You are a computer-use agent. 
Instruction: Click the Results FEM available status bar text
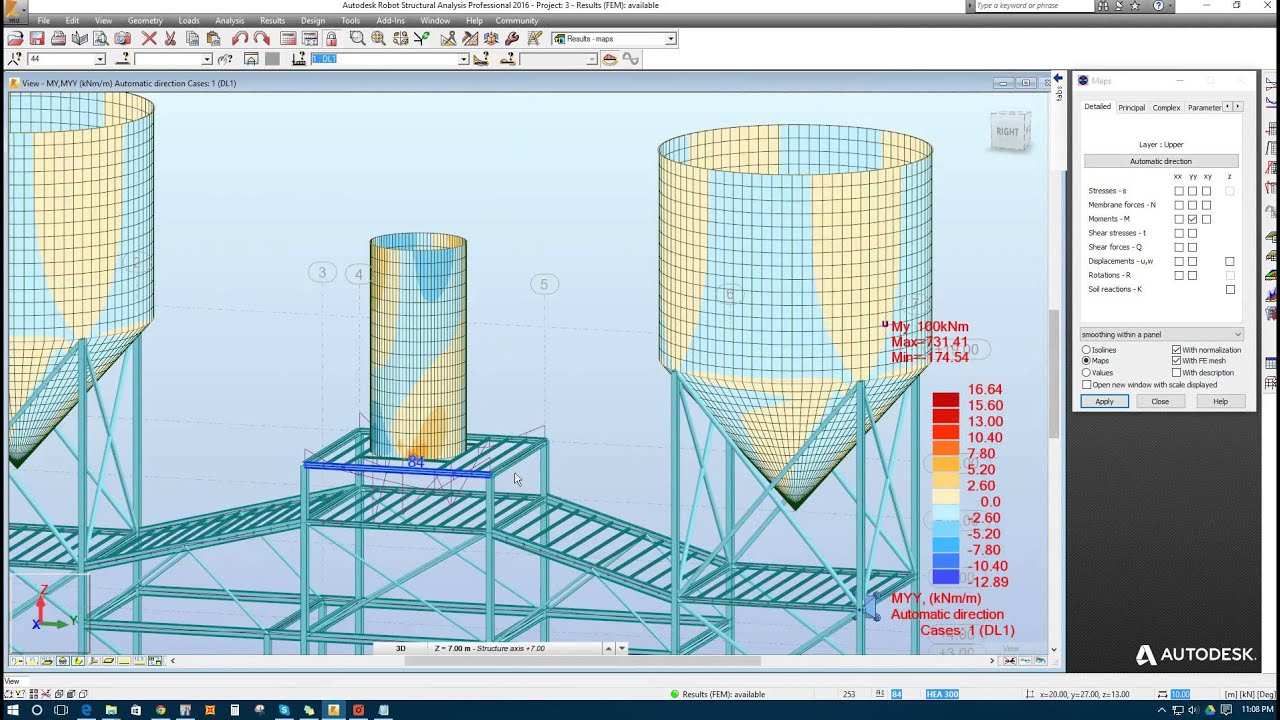(x=722, y=694)
